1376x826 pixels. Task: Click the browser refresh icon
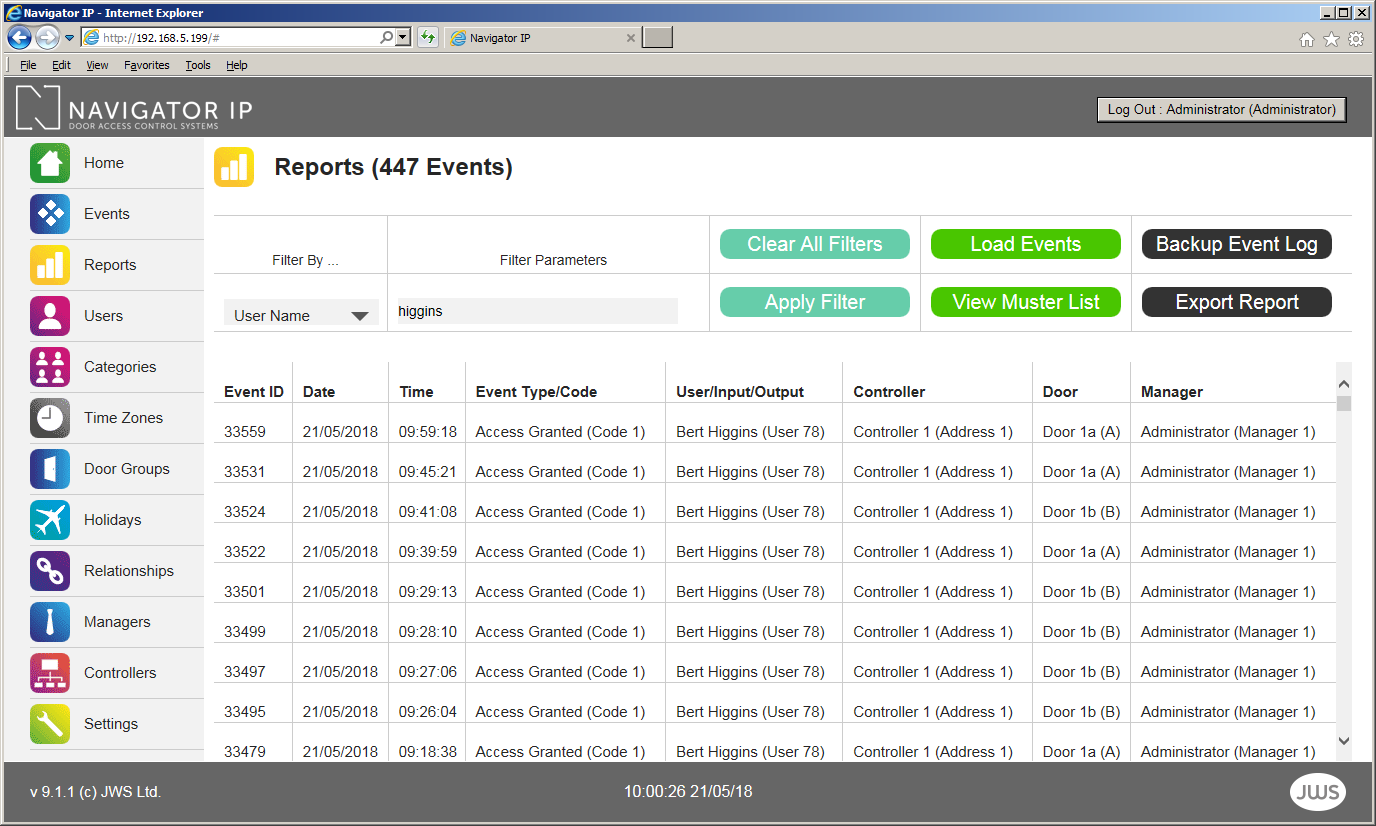pos(428,38)
